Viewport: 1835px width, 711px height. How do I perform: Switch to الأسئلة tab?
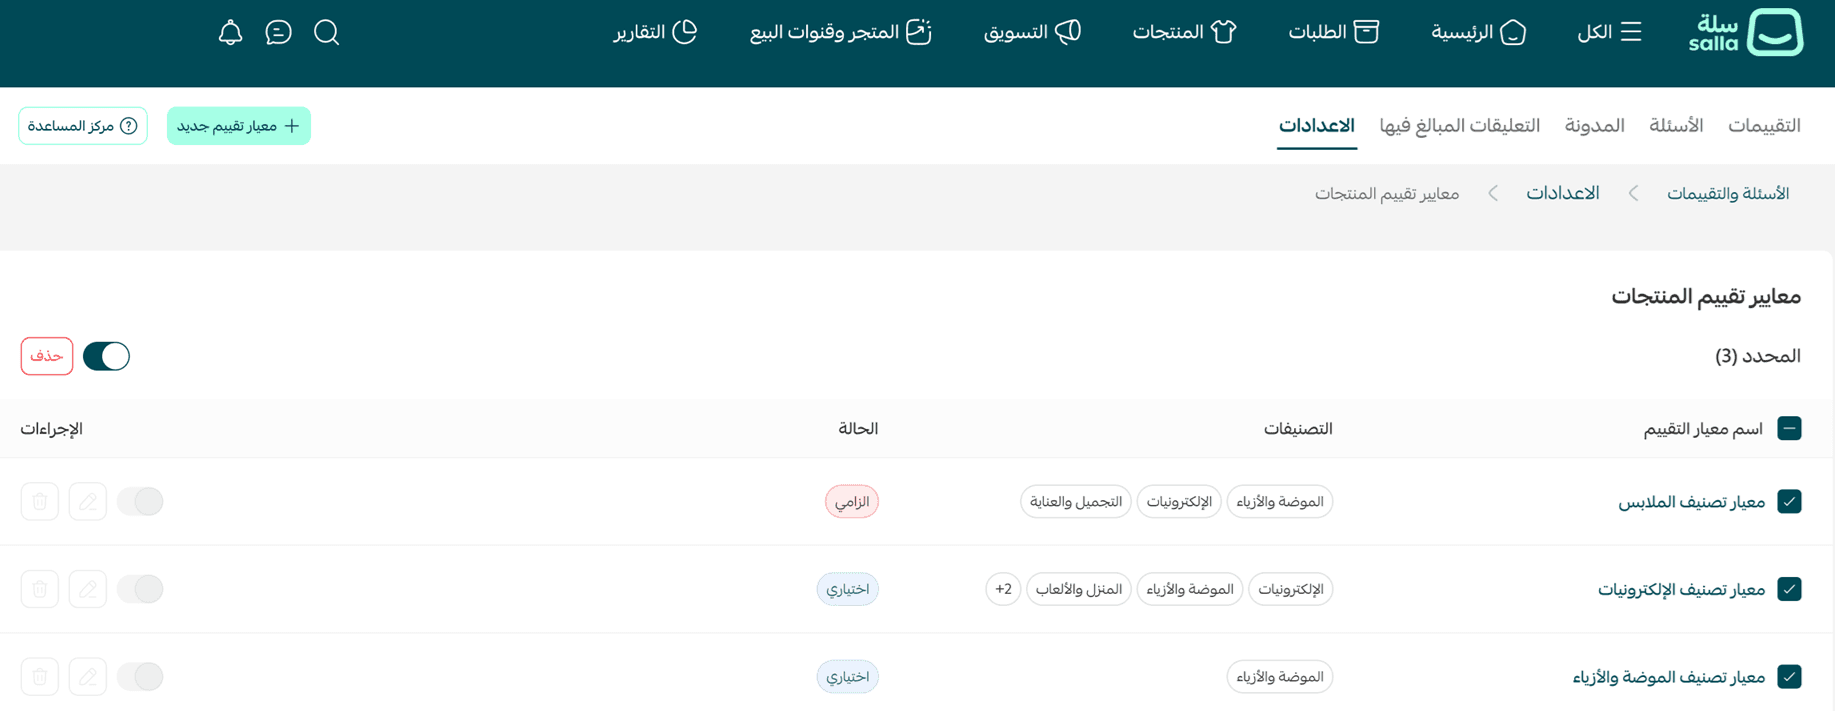pyautogui.click(x=1676, y=126)
